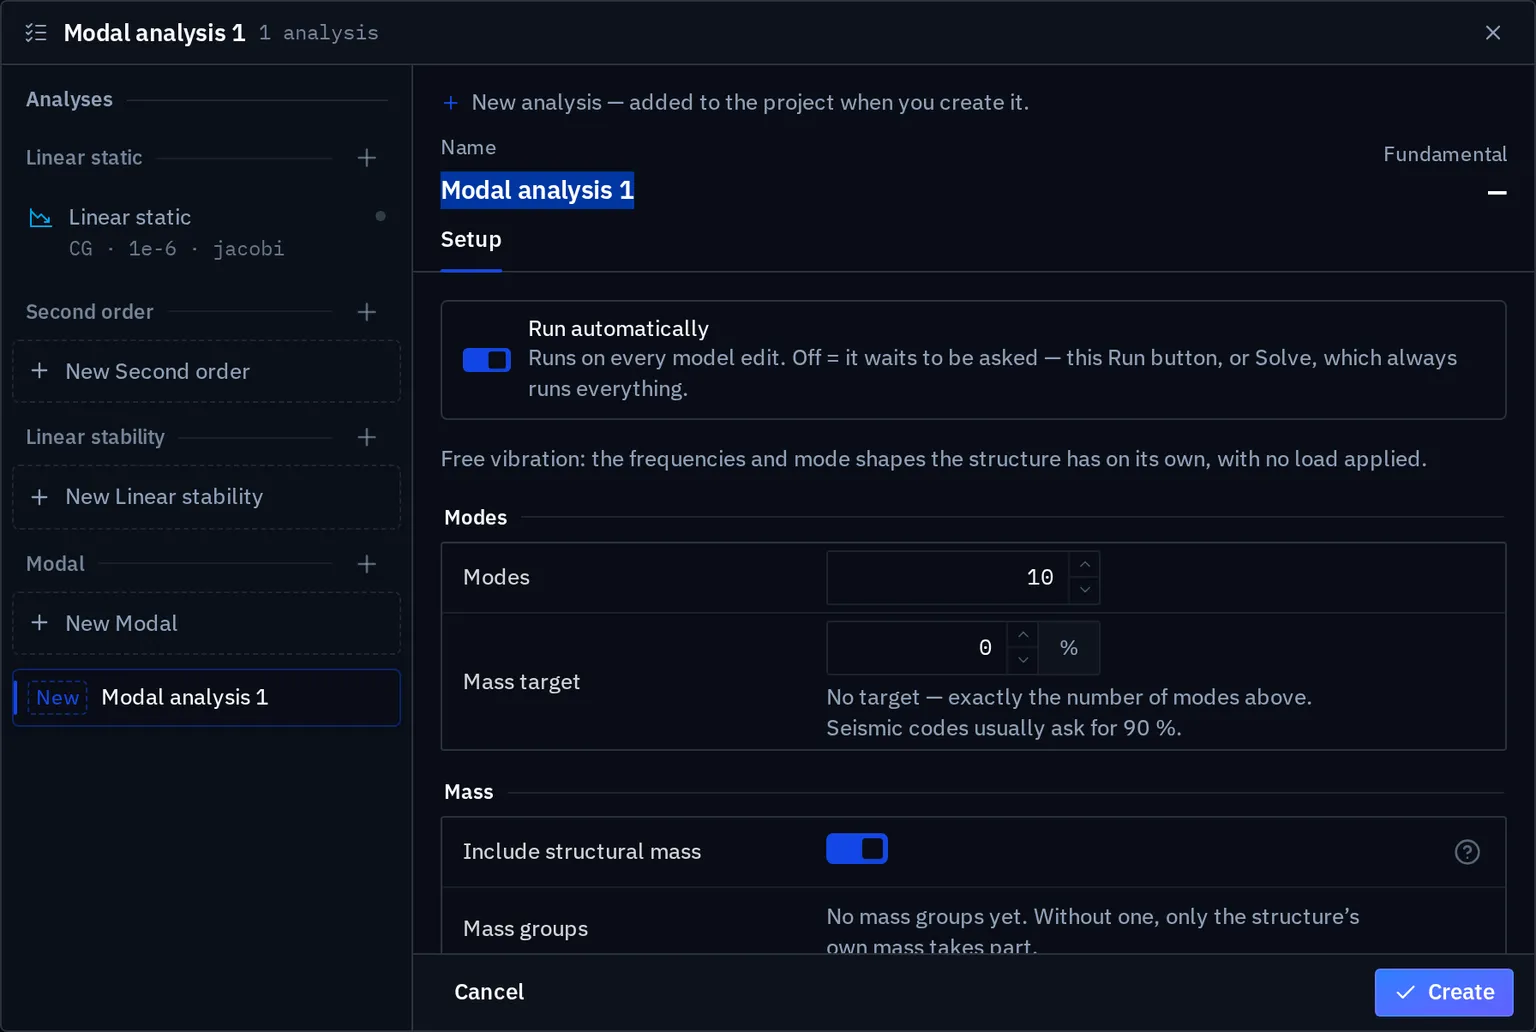The width and height of the screenshot is (1536, 1032).
Task: Click the Linear static chart icon
Action: coord(41,218)
